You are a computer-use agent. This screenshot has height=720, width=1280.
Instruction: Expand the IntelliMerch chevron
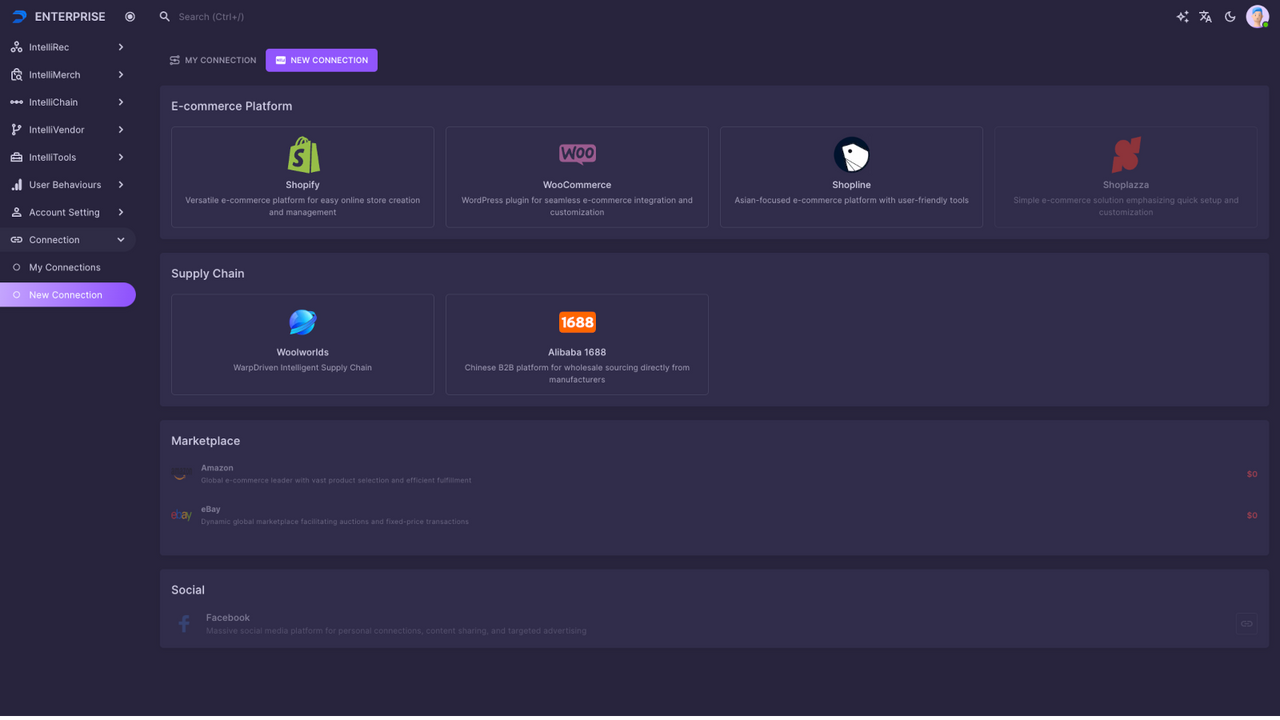pyautogui.click(x=121, y=75)
